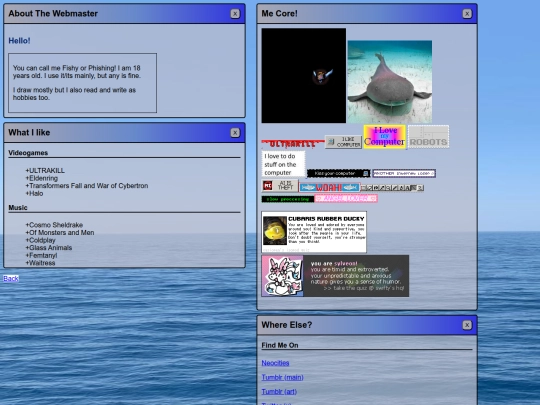Click the Music section heading
540x405 pixels.
tap(18, 208)
